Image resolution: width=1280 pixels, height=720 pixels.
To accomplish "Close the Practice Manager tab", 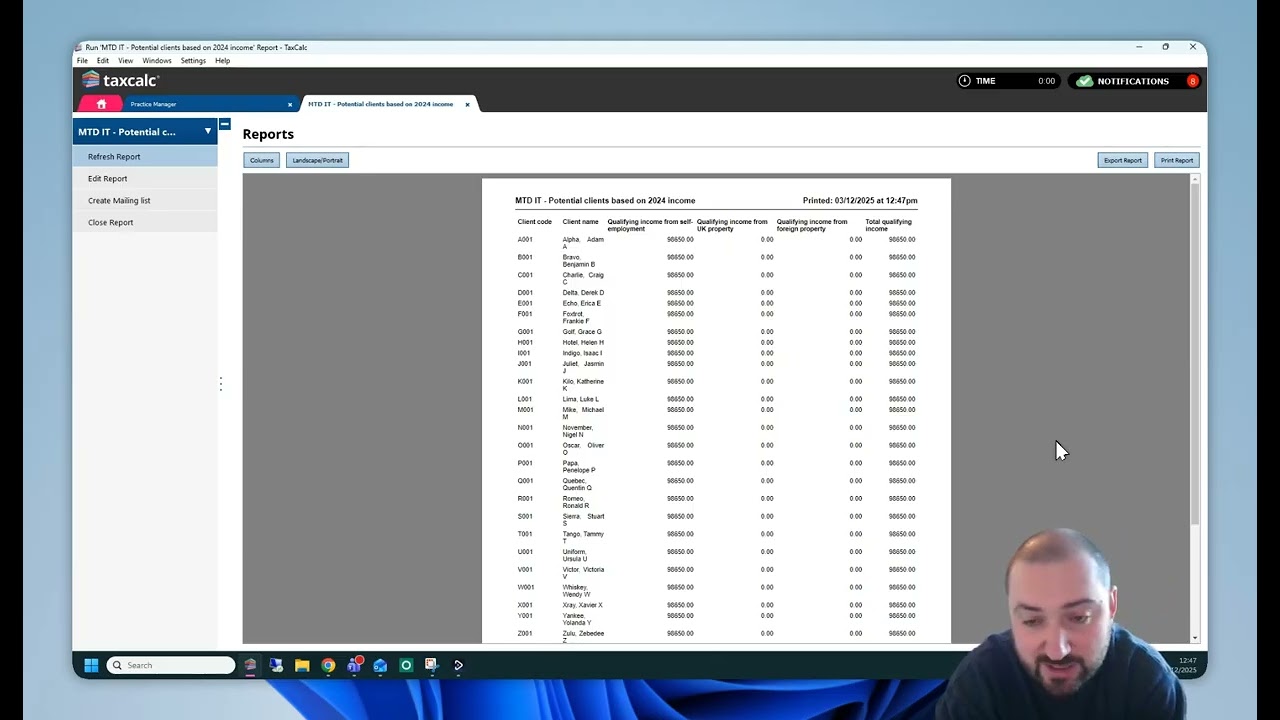I will pyautogui.click(x=290, y=104).
